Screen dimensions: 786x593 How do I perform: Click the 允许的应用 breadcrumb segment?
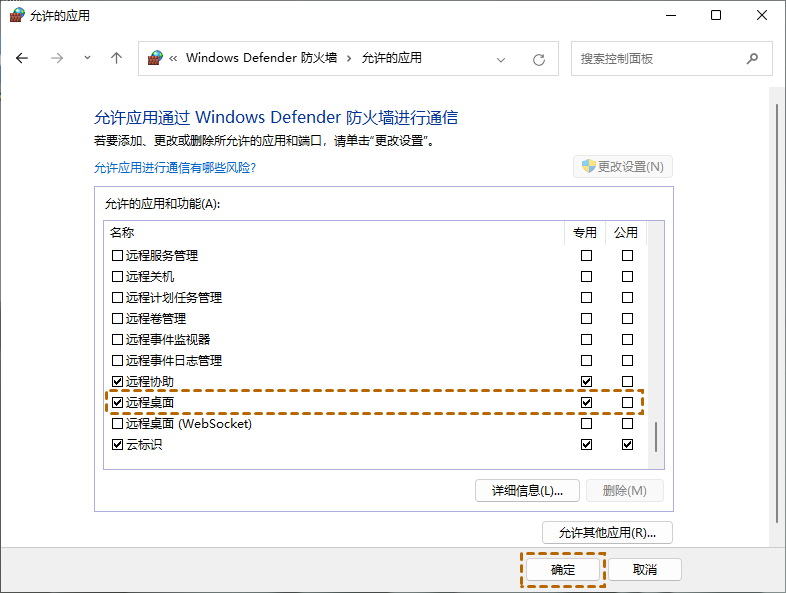391,58
